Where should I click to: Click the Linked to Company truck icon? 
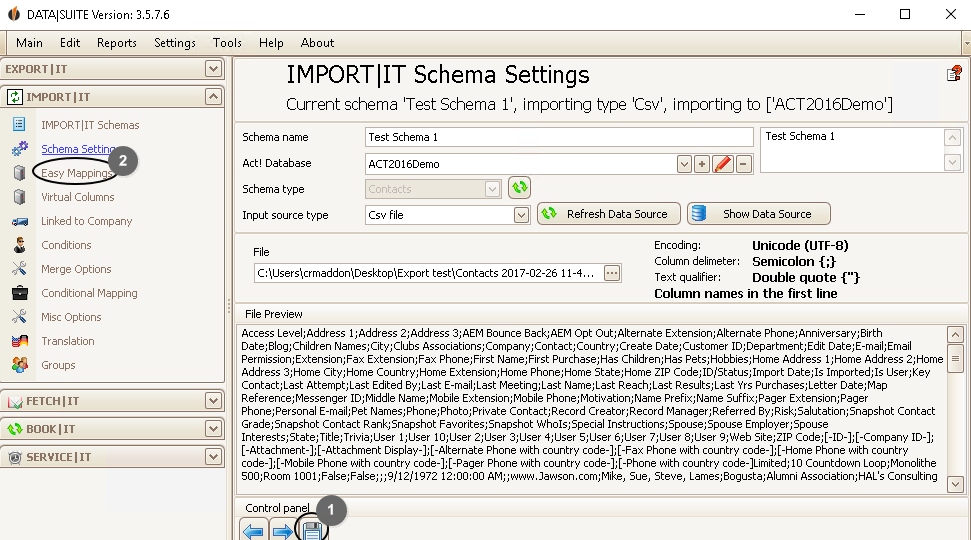19,221
